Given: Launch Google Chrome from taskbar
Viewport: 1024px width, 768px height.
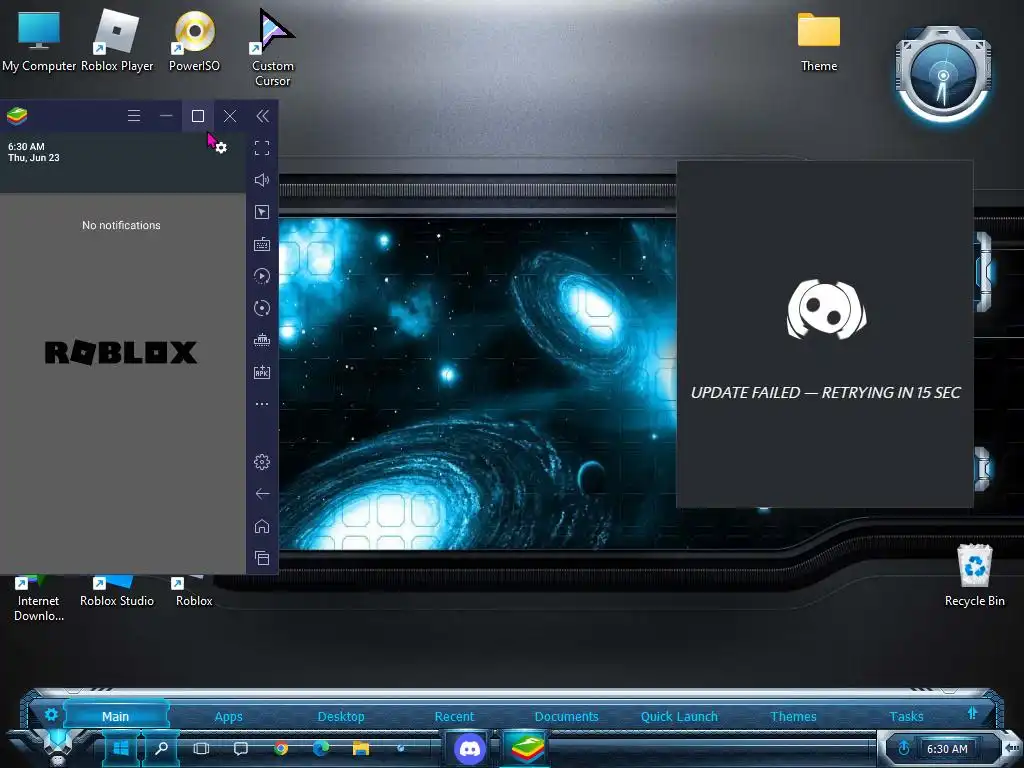Looking at the screenshot, I should (x=281, y=748).
